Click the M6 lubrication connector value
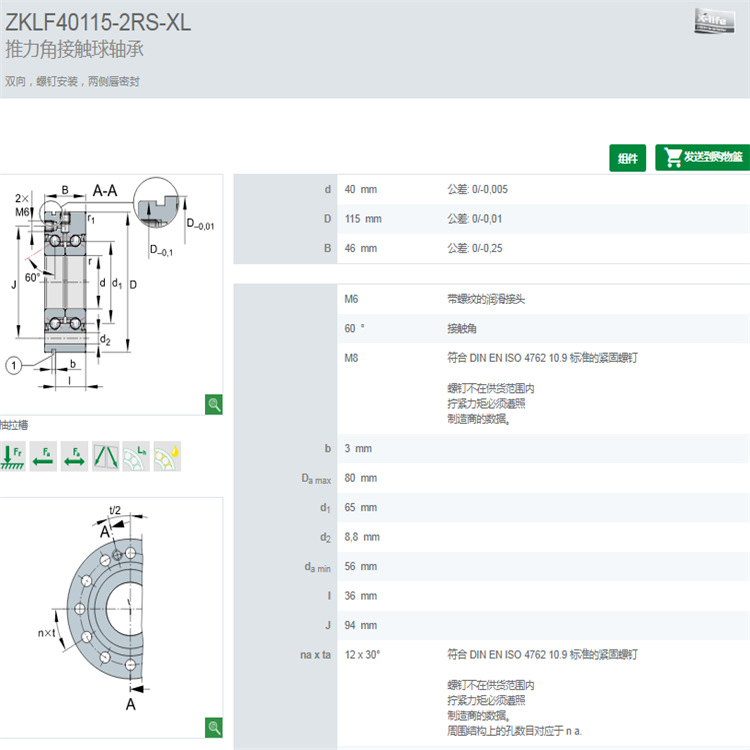This screenshot has height=750, width=750. click(x=351, y=299)
